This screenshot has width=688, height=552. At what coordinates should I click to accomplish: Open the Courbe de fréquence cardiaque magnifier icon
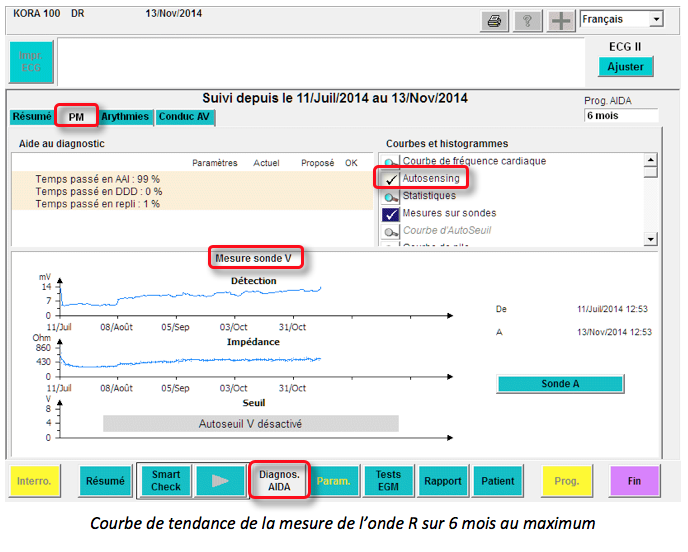tap(391, 163)
